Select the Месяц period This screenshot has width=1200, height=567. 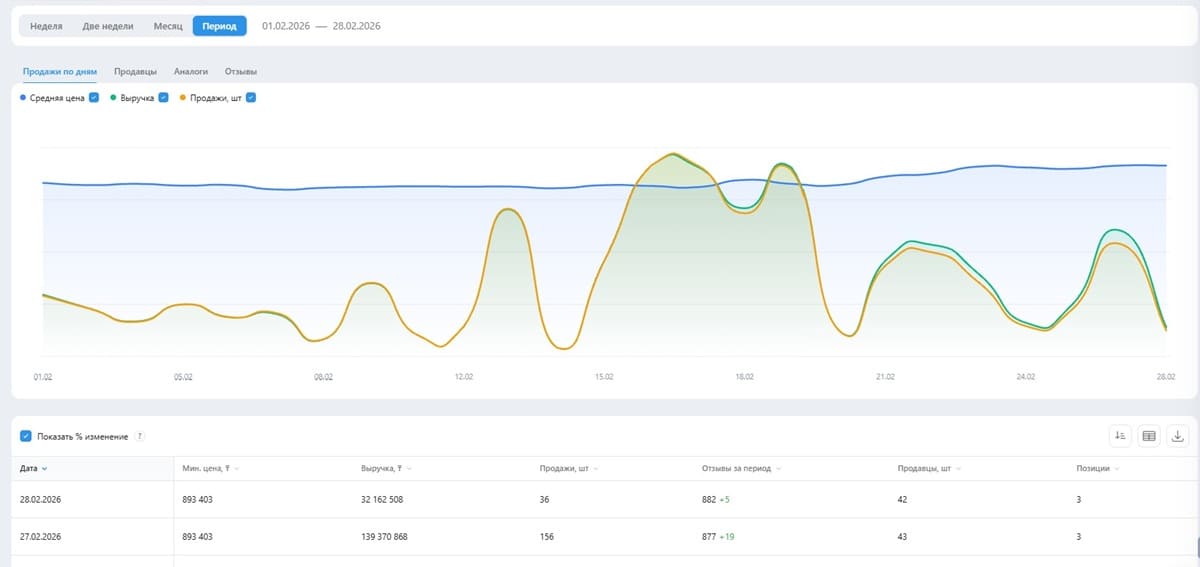168,26
